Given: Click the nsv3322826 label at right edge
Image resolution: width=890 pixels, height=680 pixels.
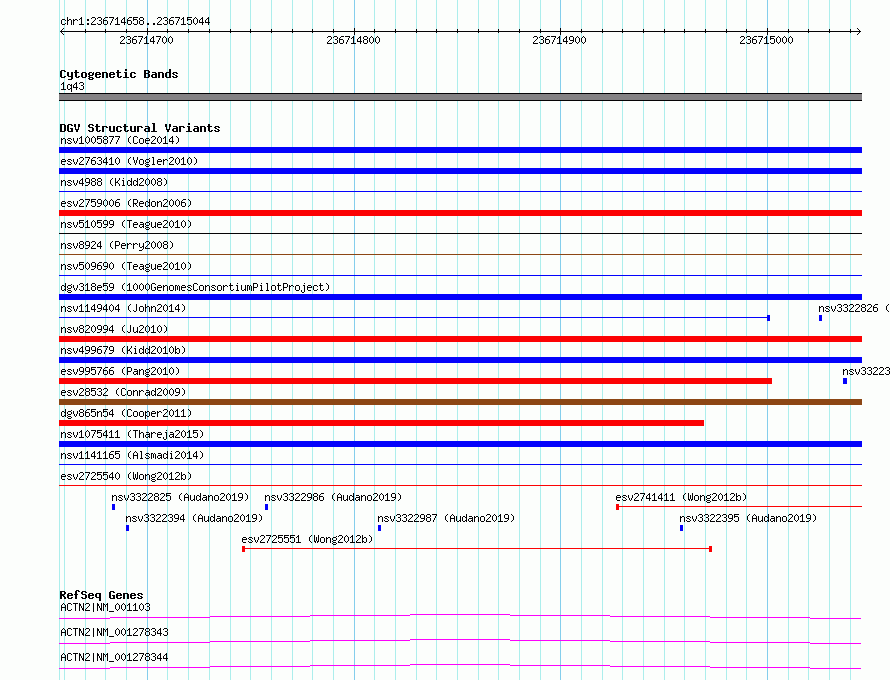Looking at the screenshot, I should click(854, 308).
